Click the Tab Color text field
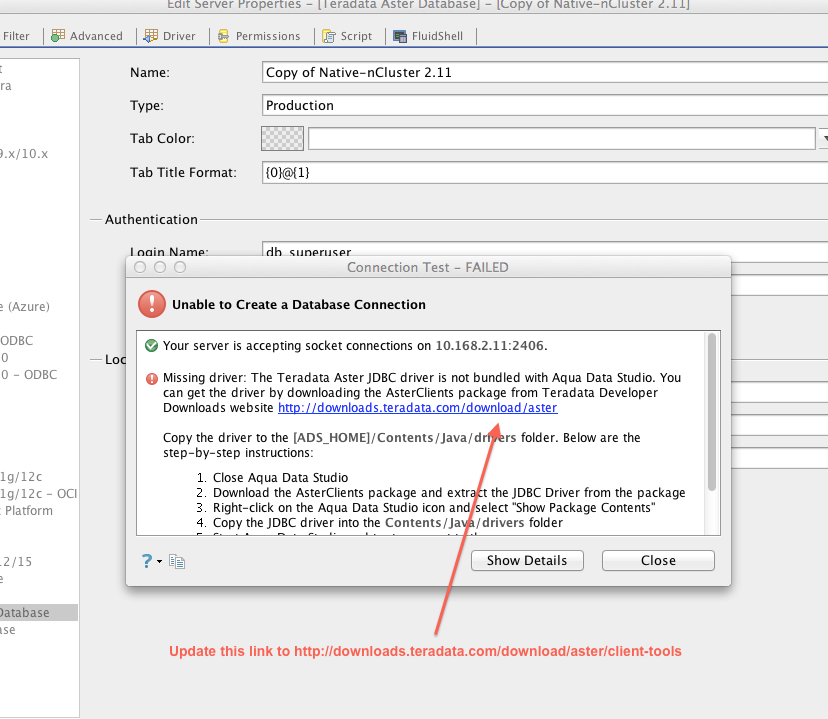 [562, 138]
